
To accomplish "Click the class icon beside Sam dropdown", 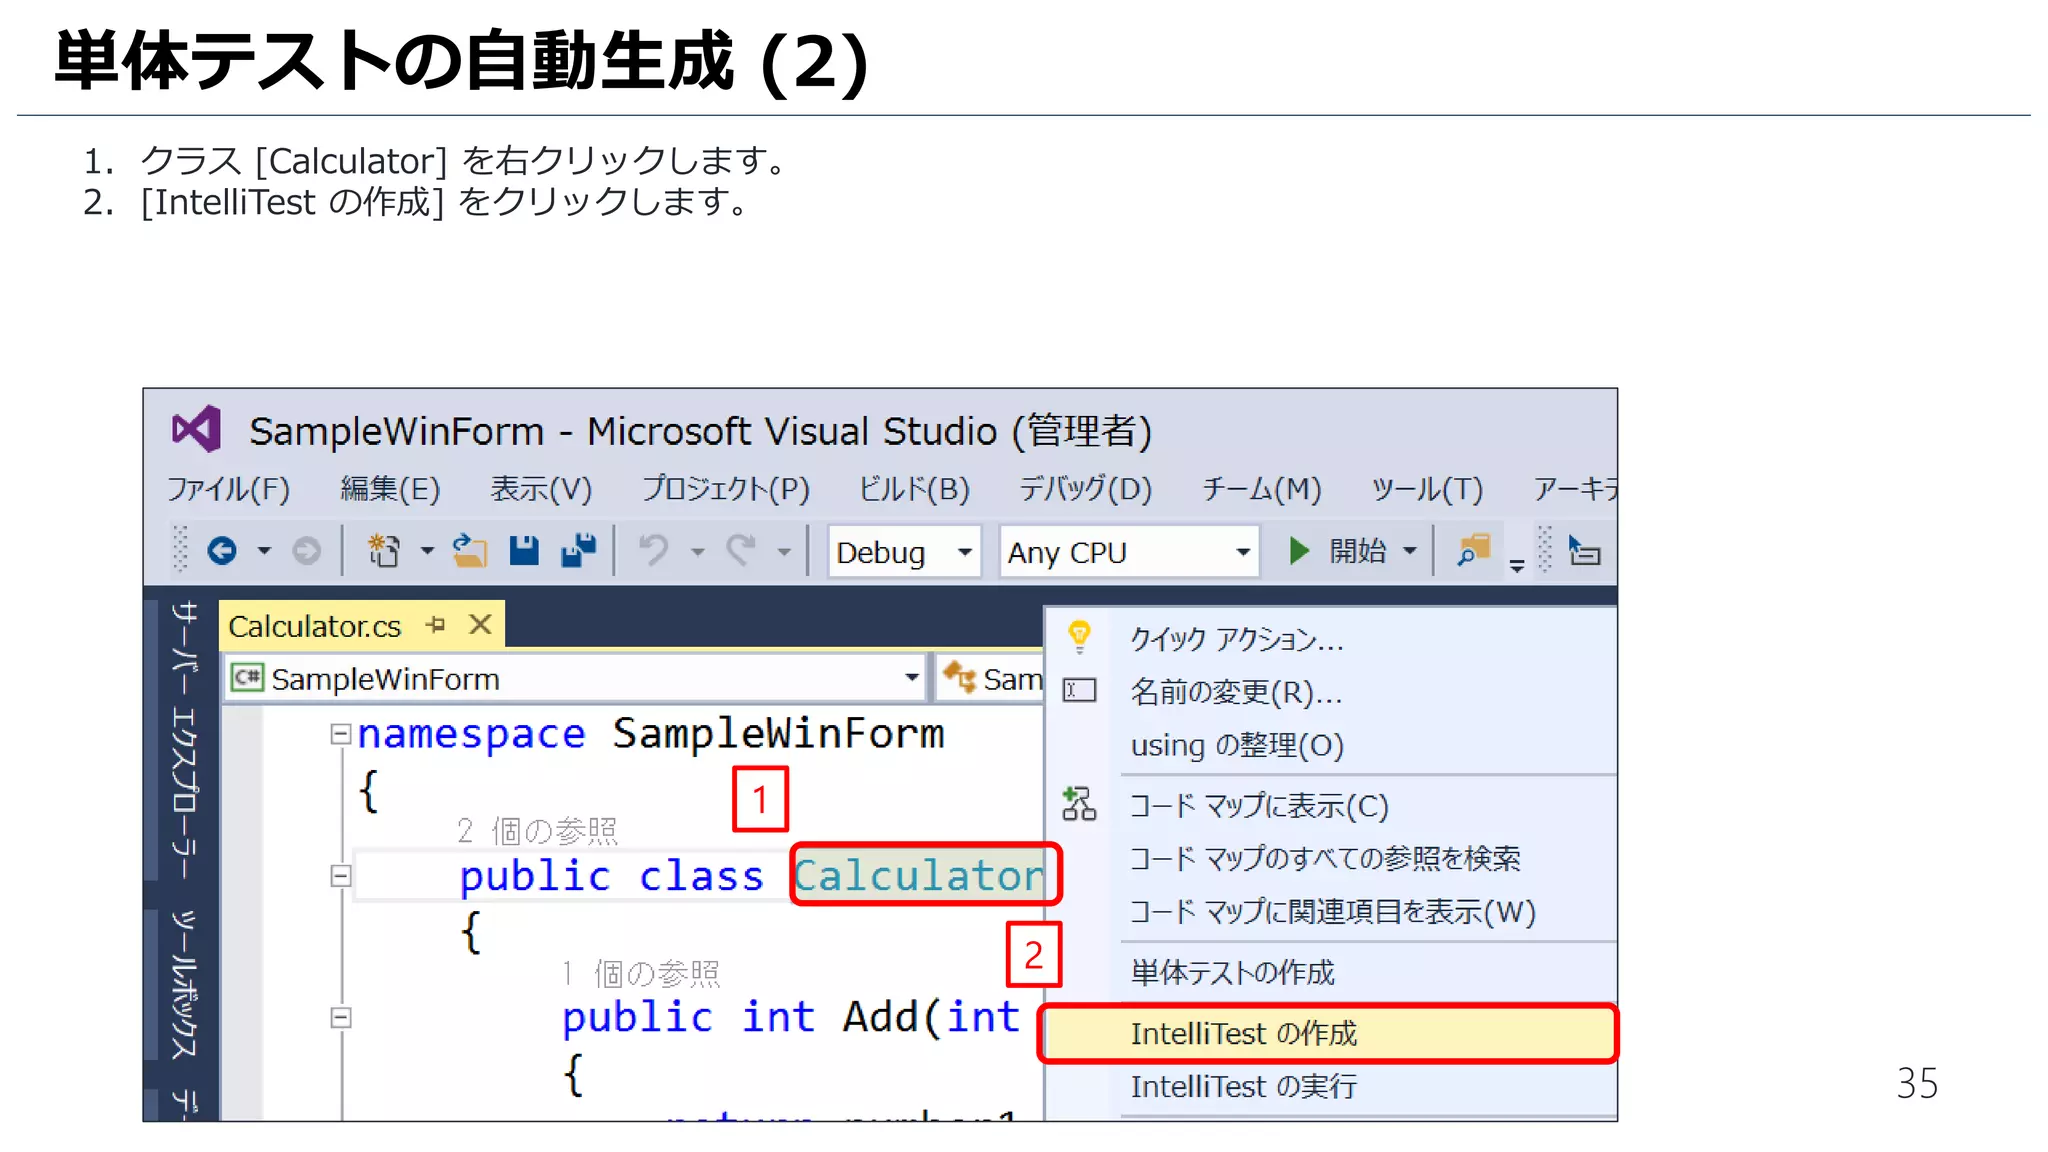I will coord(959,677).
